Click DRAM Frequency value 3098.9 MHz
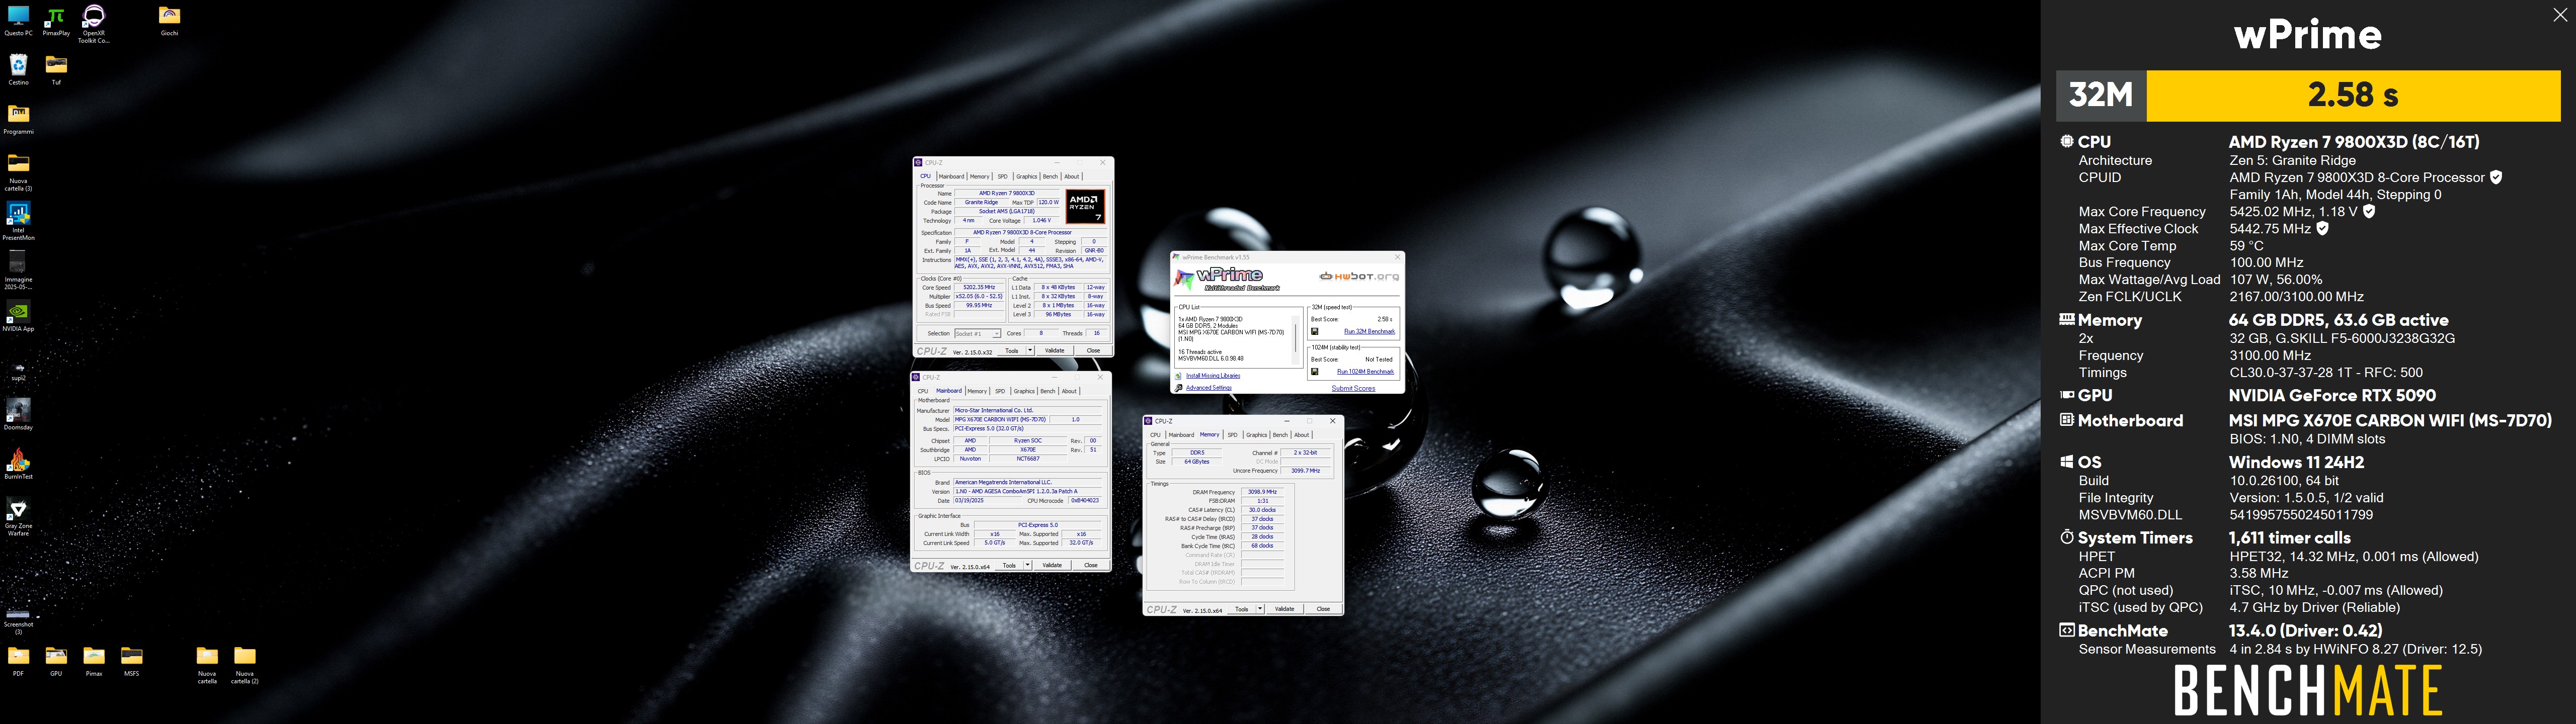The image size is (2576, 724). (1262, 492)
